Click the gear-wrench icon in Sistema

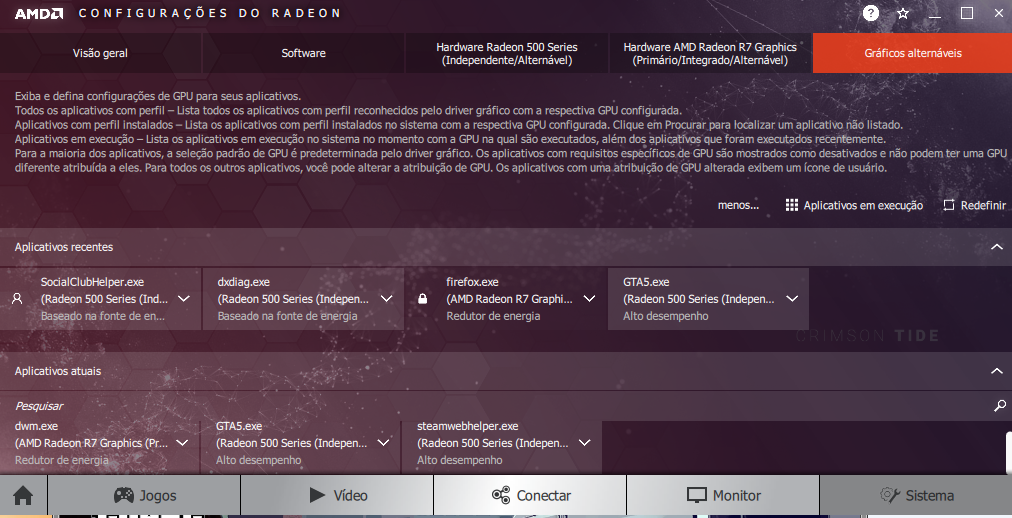click(889, 495)
